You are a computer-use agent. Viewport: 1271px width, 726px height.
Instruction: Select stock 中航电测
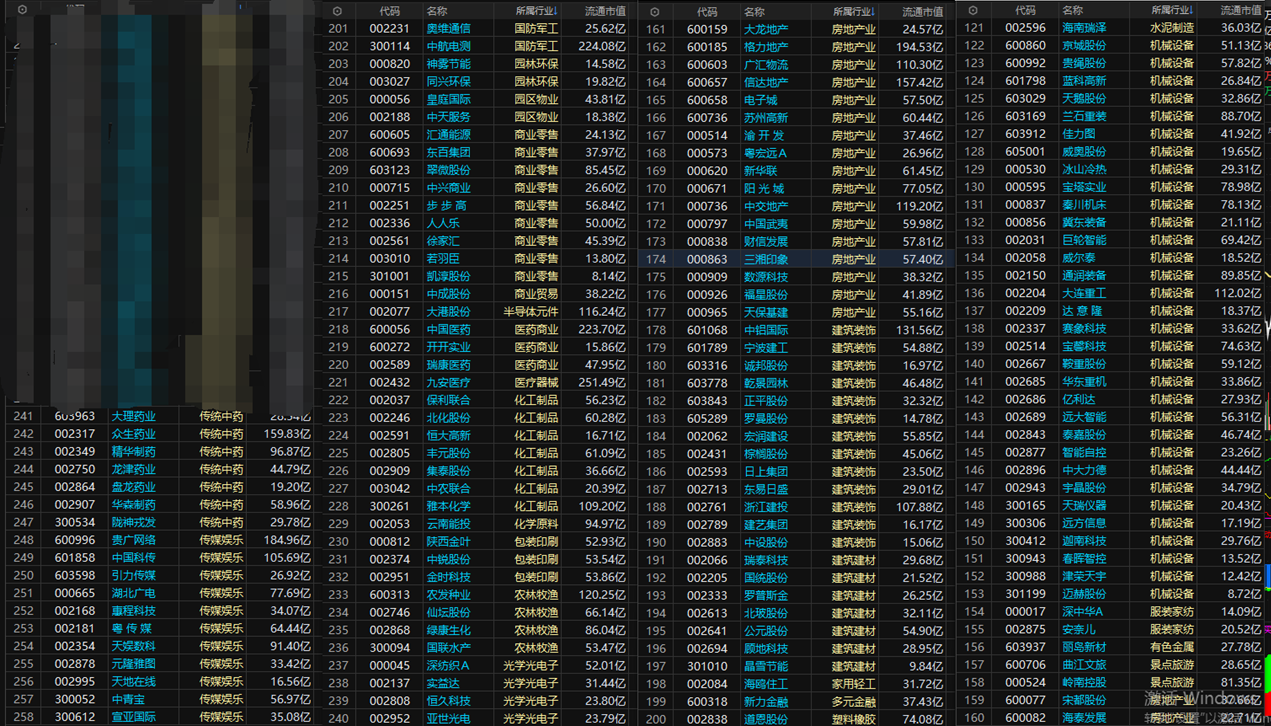coord(448,46)
